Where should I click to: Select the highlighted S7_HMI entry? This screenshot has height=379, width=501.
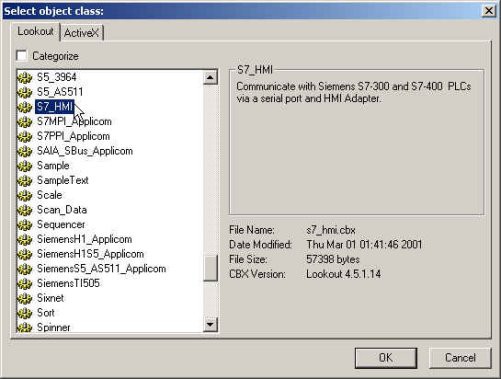55,107
